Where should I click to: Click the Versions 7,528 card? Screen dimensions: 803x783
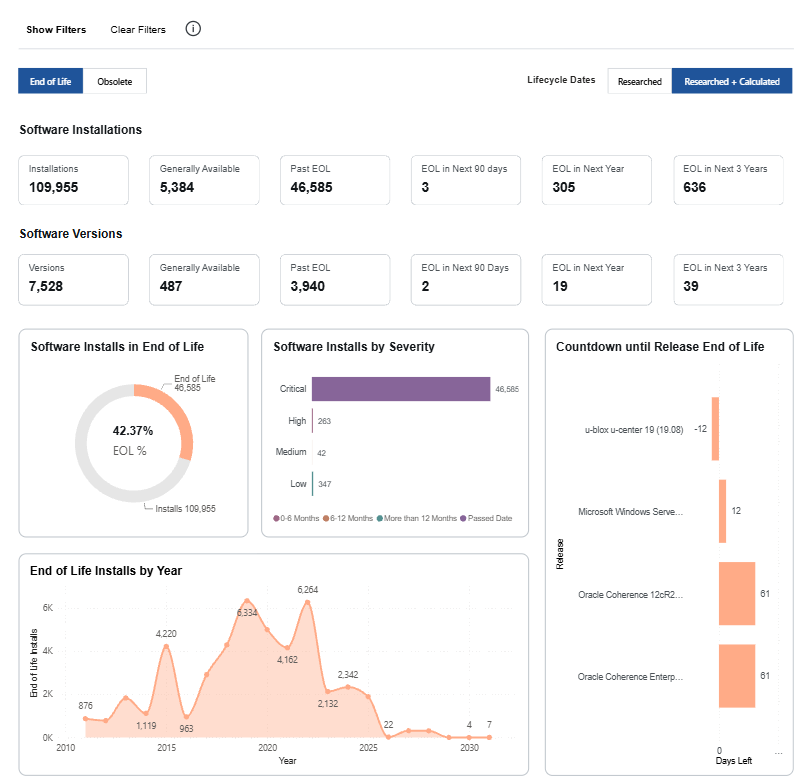click(x=74, y=280)
